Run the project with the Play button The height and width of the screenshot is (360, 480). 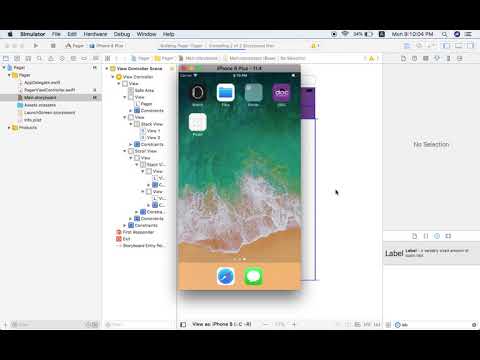pyautogui.click(x=36, y=46)
